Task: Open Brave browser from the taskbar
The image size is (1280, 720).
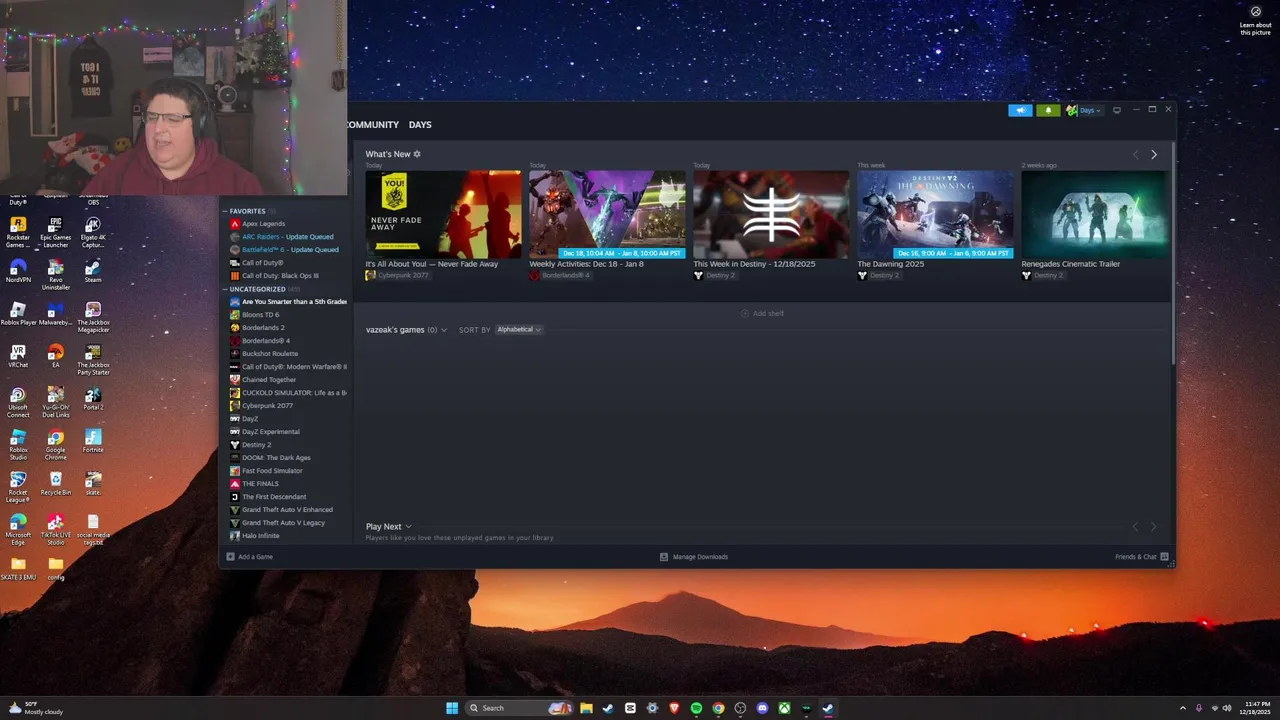Action: [x=674, y=708]
